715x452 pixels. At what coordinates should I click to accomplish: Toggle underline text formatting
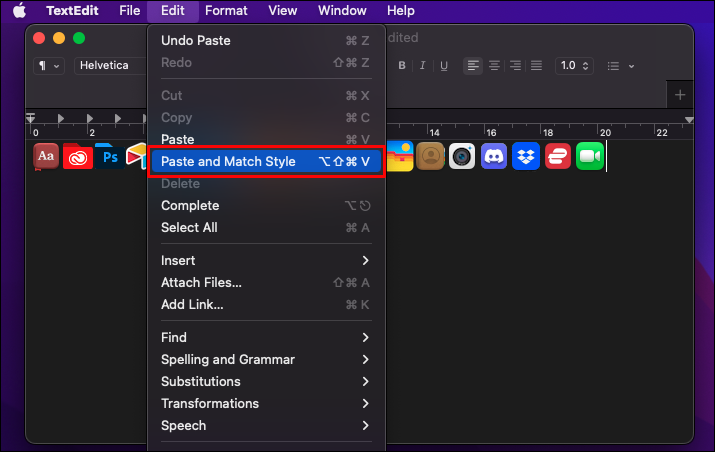(x=443, y=66)
